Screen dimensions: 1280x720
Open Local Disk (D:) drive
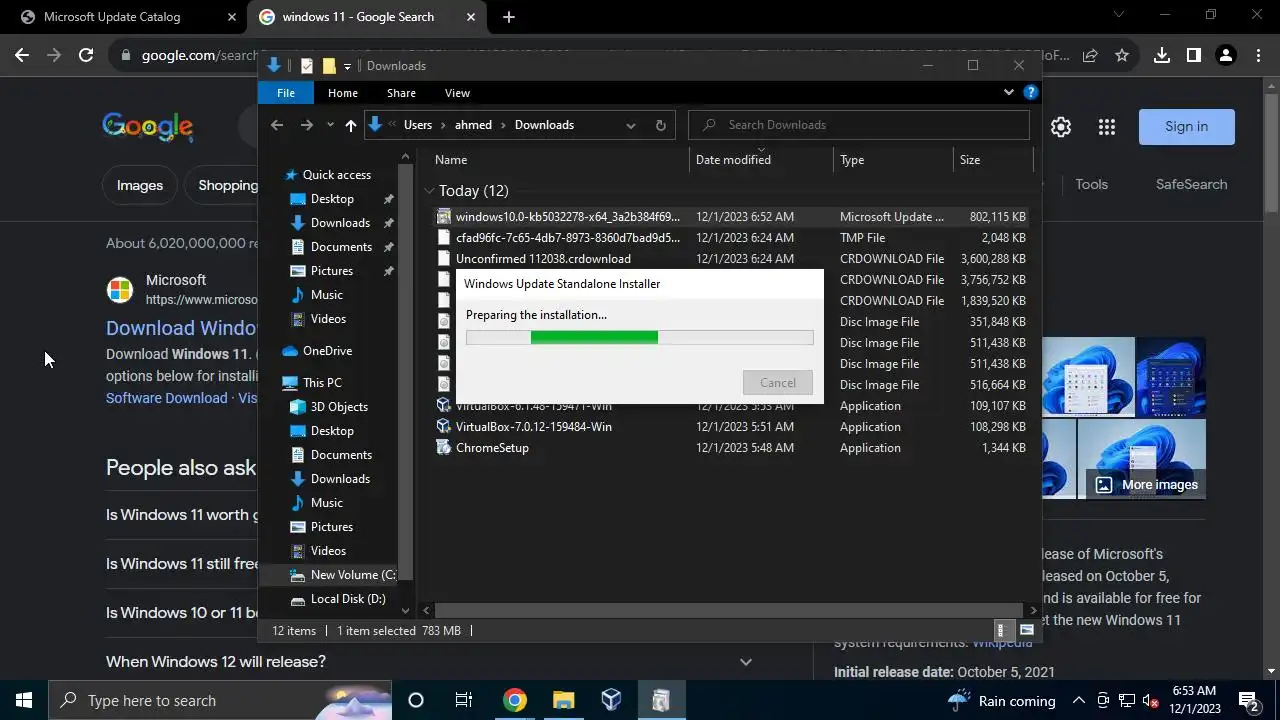click(347, 599)
